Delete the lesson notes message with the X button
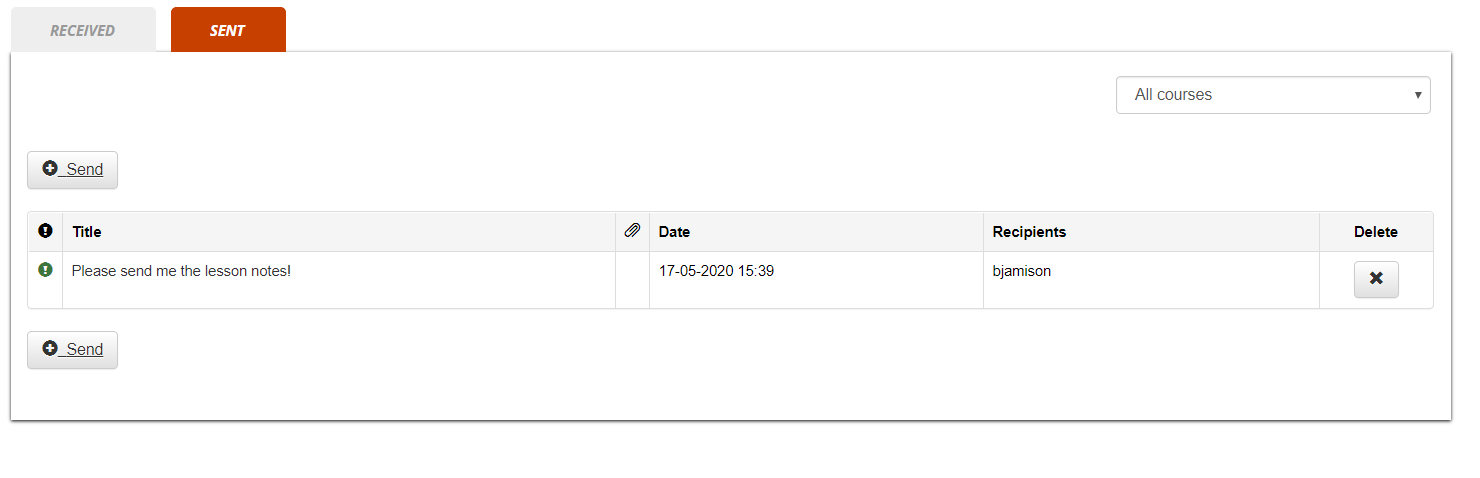This screenshot has height=478, width=1480. pyautogui.click(x=1375, y=279)
